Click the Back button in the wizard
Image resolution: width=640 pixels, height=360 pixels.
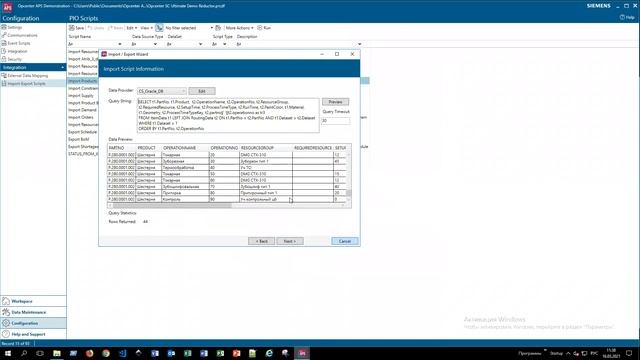coord(261,241)
